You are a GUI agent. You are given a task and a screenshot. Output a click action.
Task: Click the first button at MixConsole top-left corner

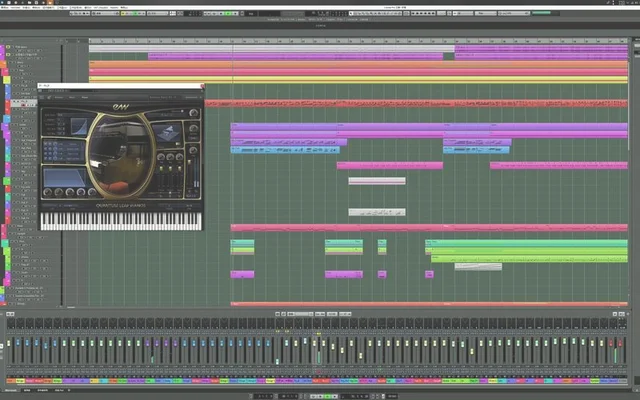pos(8,314)
